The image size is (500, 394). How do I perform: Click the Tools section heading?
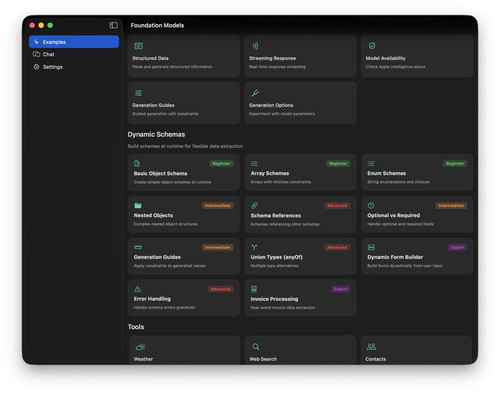click(x=136, y=327)
